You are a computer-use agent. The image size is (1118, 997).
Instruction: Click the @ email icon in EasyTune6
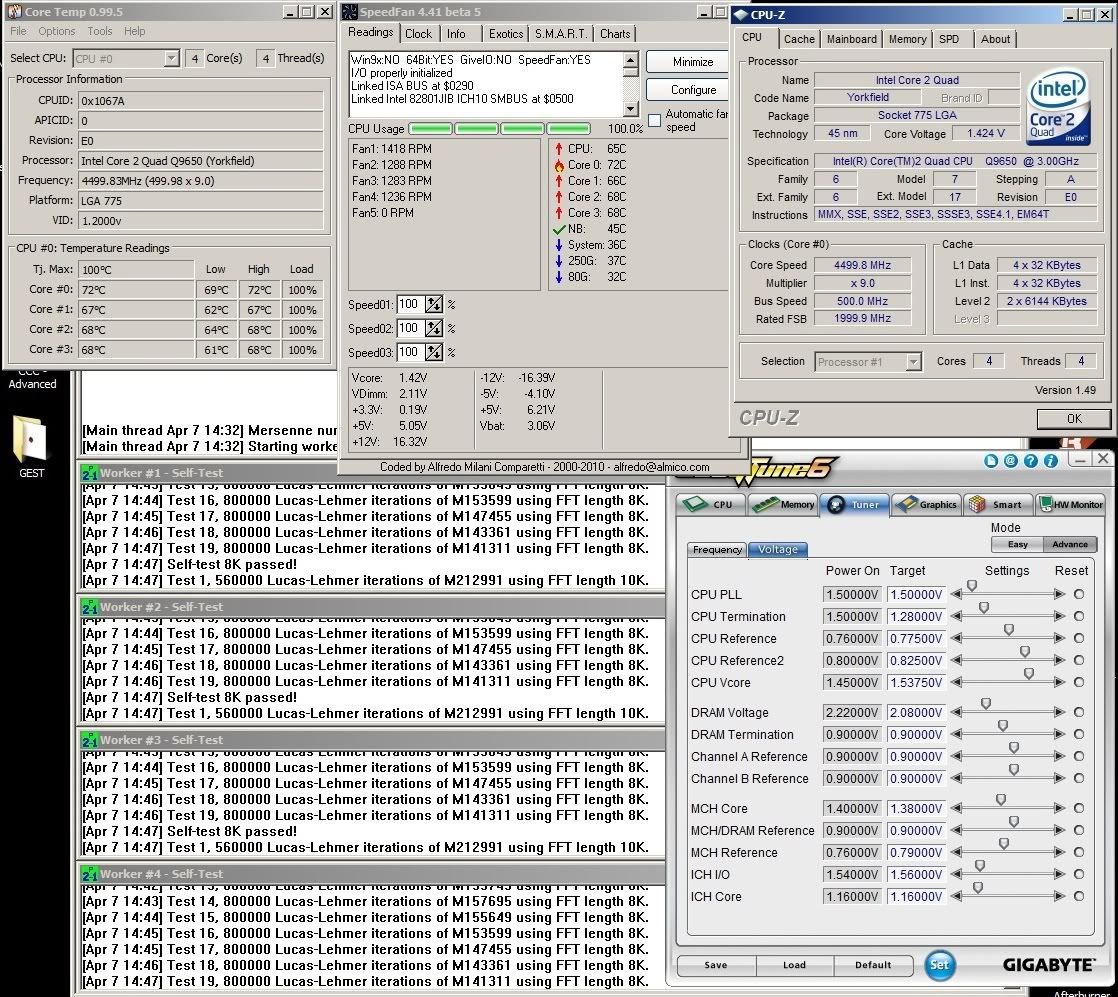pyautogui.click(x=1010, y=461)
